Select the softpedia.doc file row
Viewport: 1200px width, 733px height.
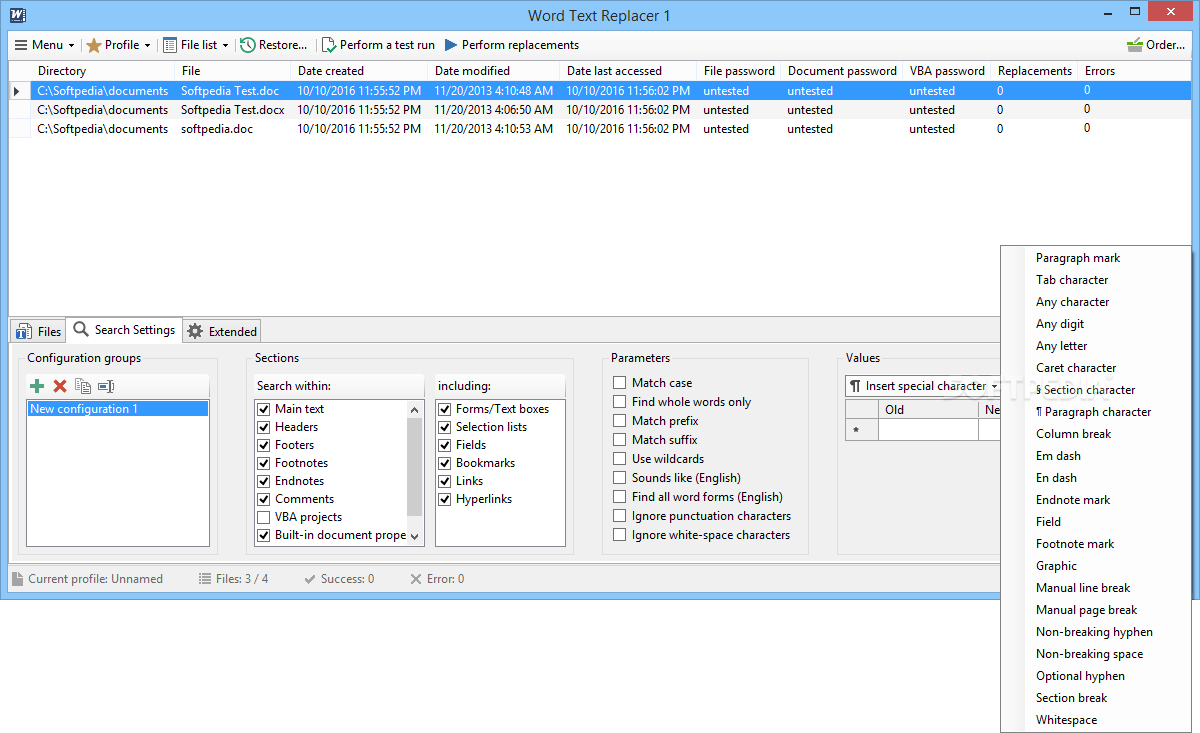pos(600,129)
